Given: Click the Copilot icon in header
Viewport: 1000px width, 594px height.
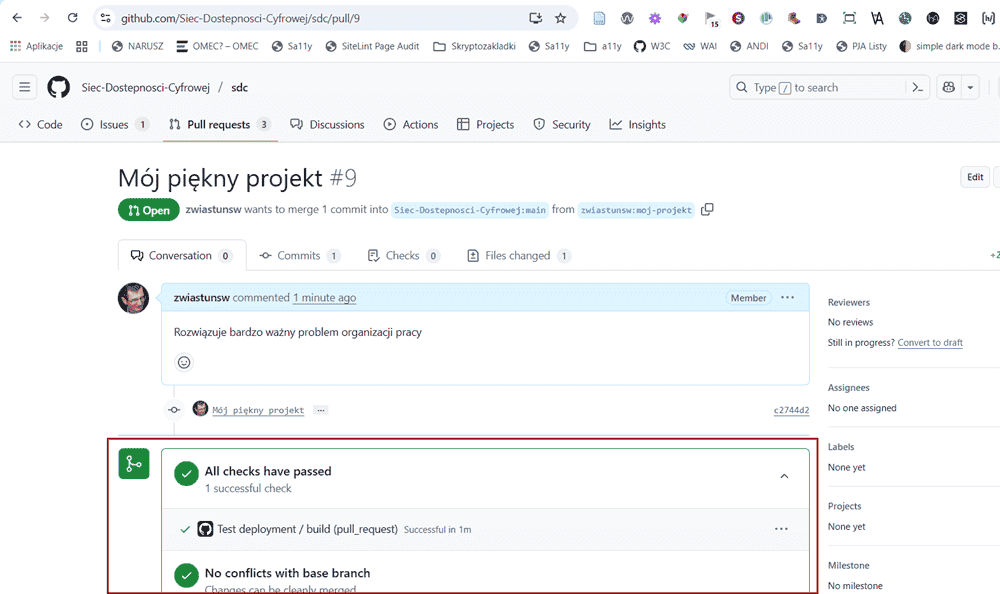Looking at the screenshot, I should pos(948,87).
